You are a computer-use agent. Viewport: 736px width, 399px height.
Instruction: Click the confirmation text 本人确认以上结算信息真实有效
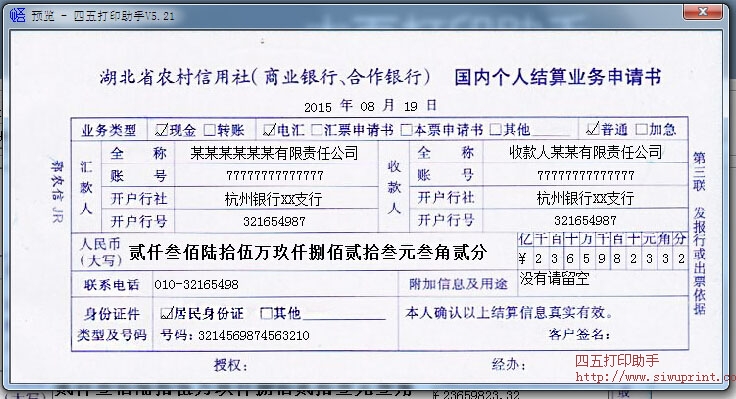coord(509,313)
